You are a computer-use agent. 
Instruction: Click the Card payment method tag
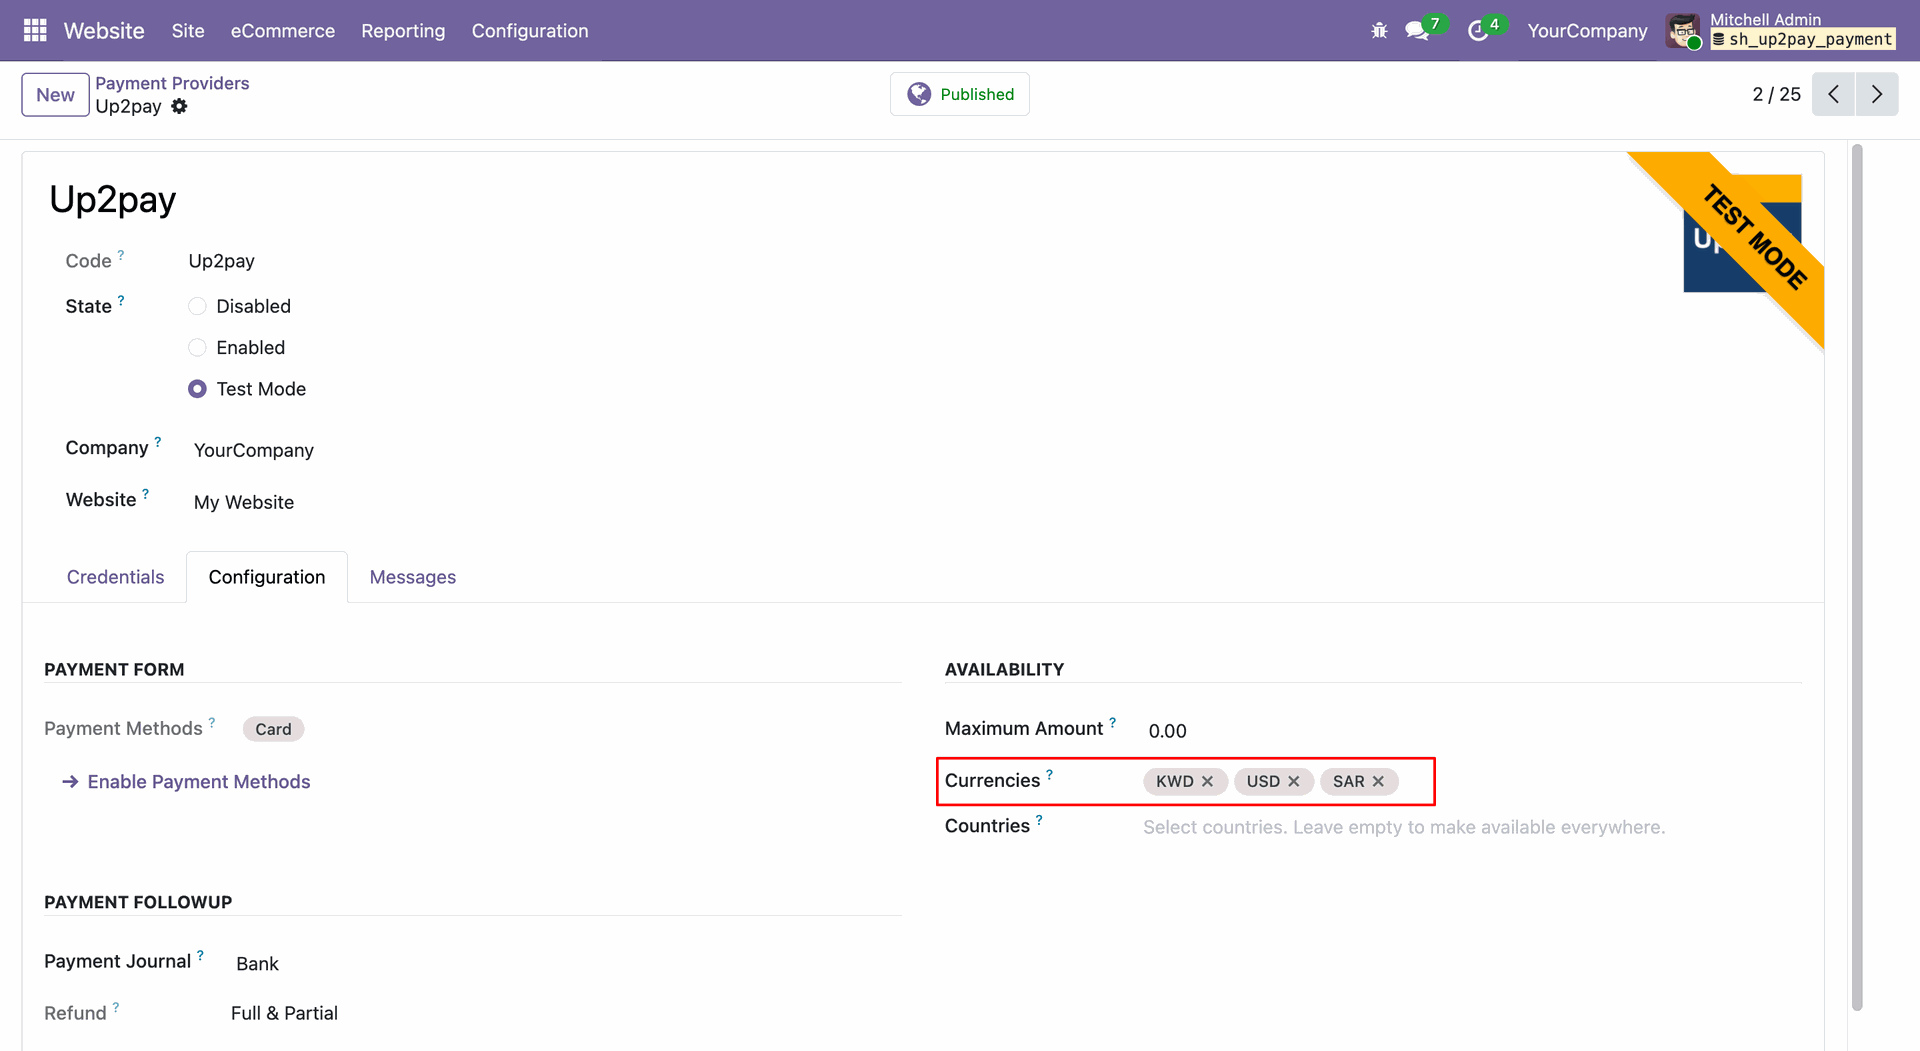(x=273, y=729)
